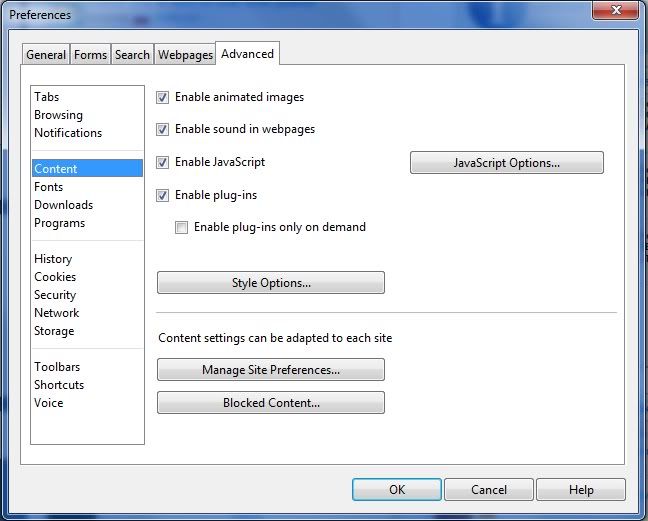The height and width of the screenshot is (521, 648).
Task: Confirm settings with the OK button
Action: pos(396,490)
